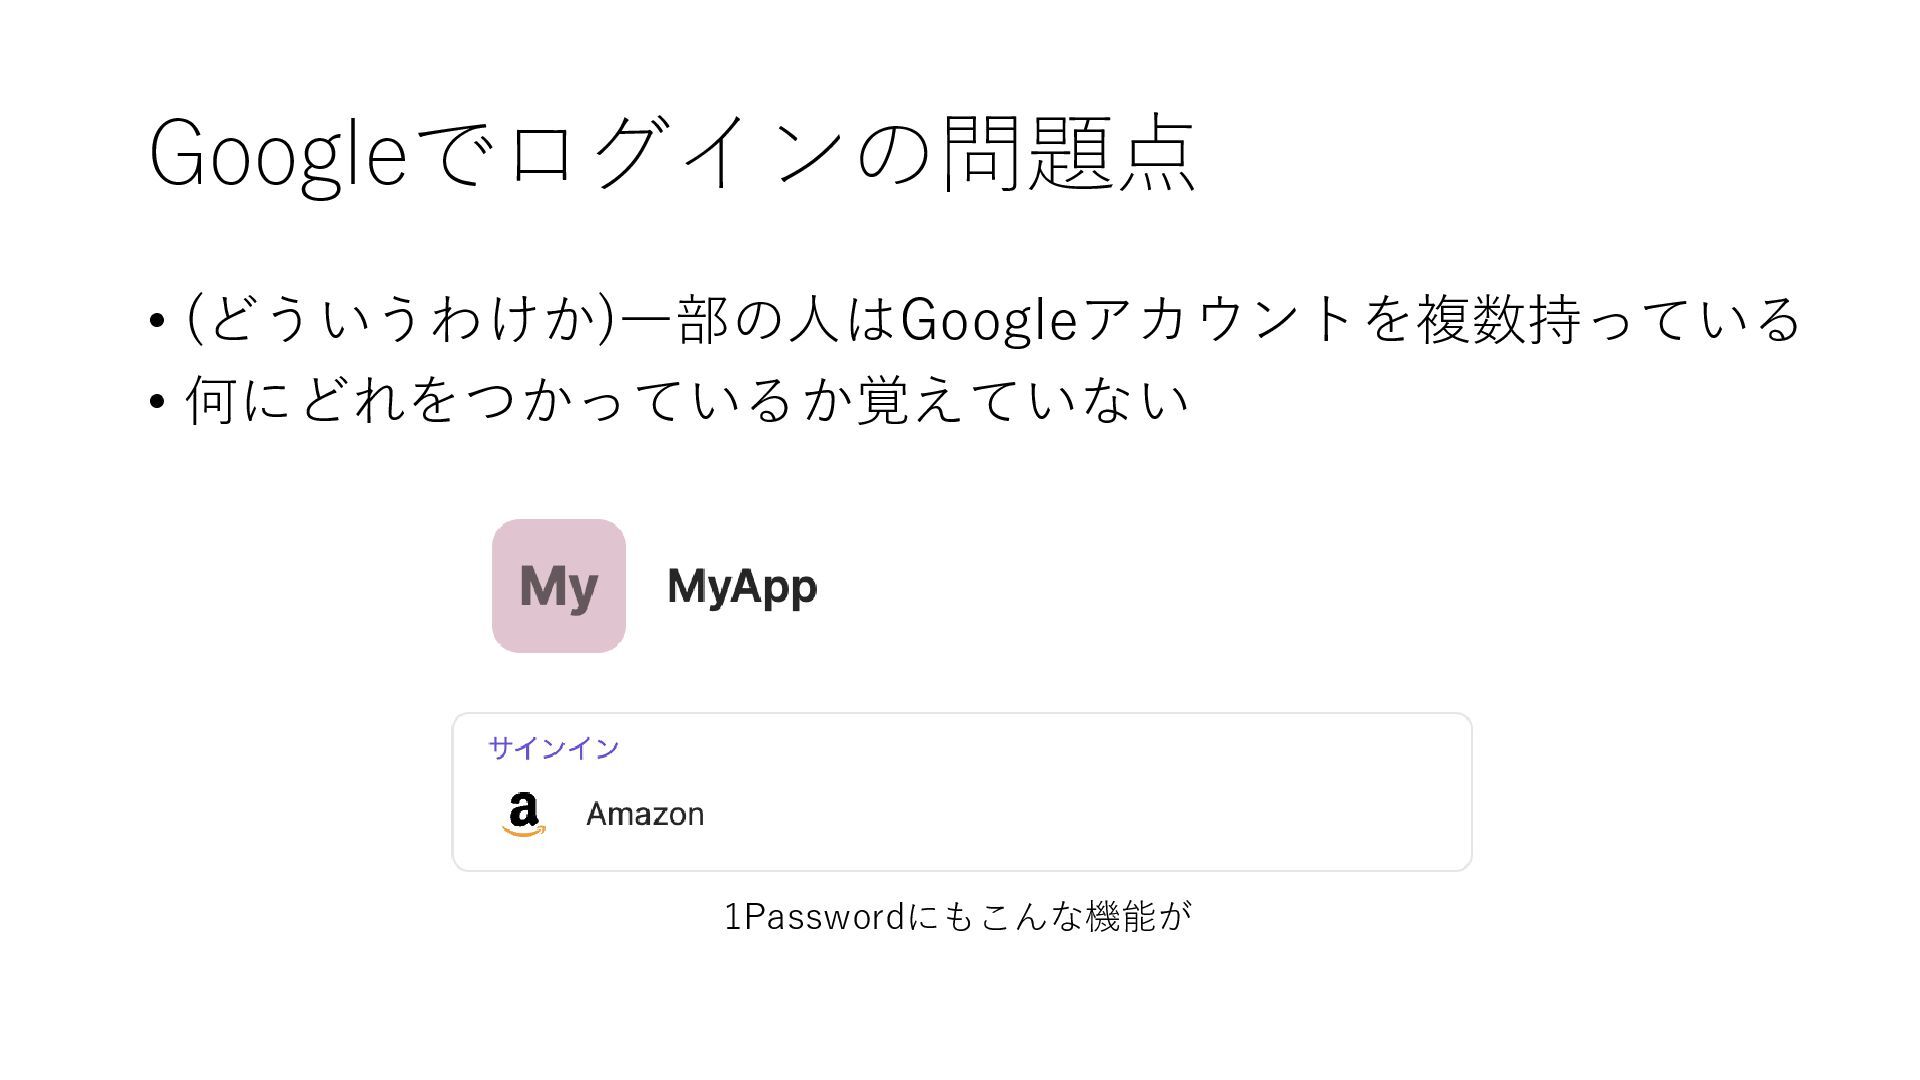Click the Amazon logo icon
Image resolution: width=1920 pixels, height=1080 pixels.
pos(524,814)
